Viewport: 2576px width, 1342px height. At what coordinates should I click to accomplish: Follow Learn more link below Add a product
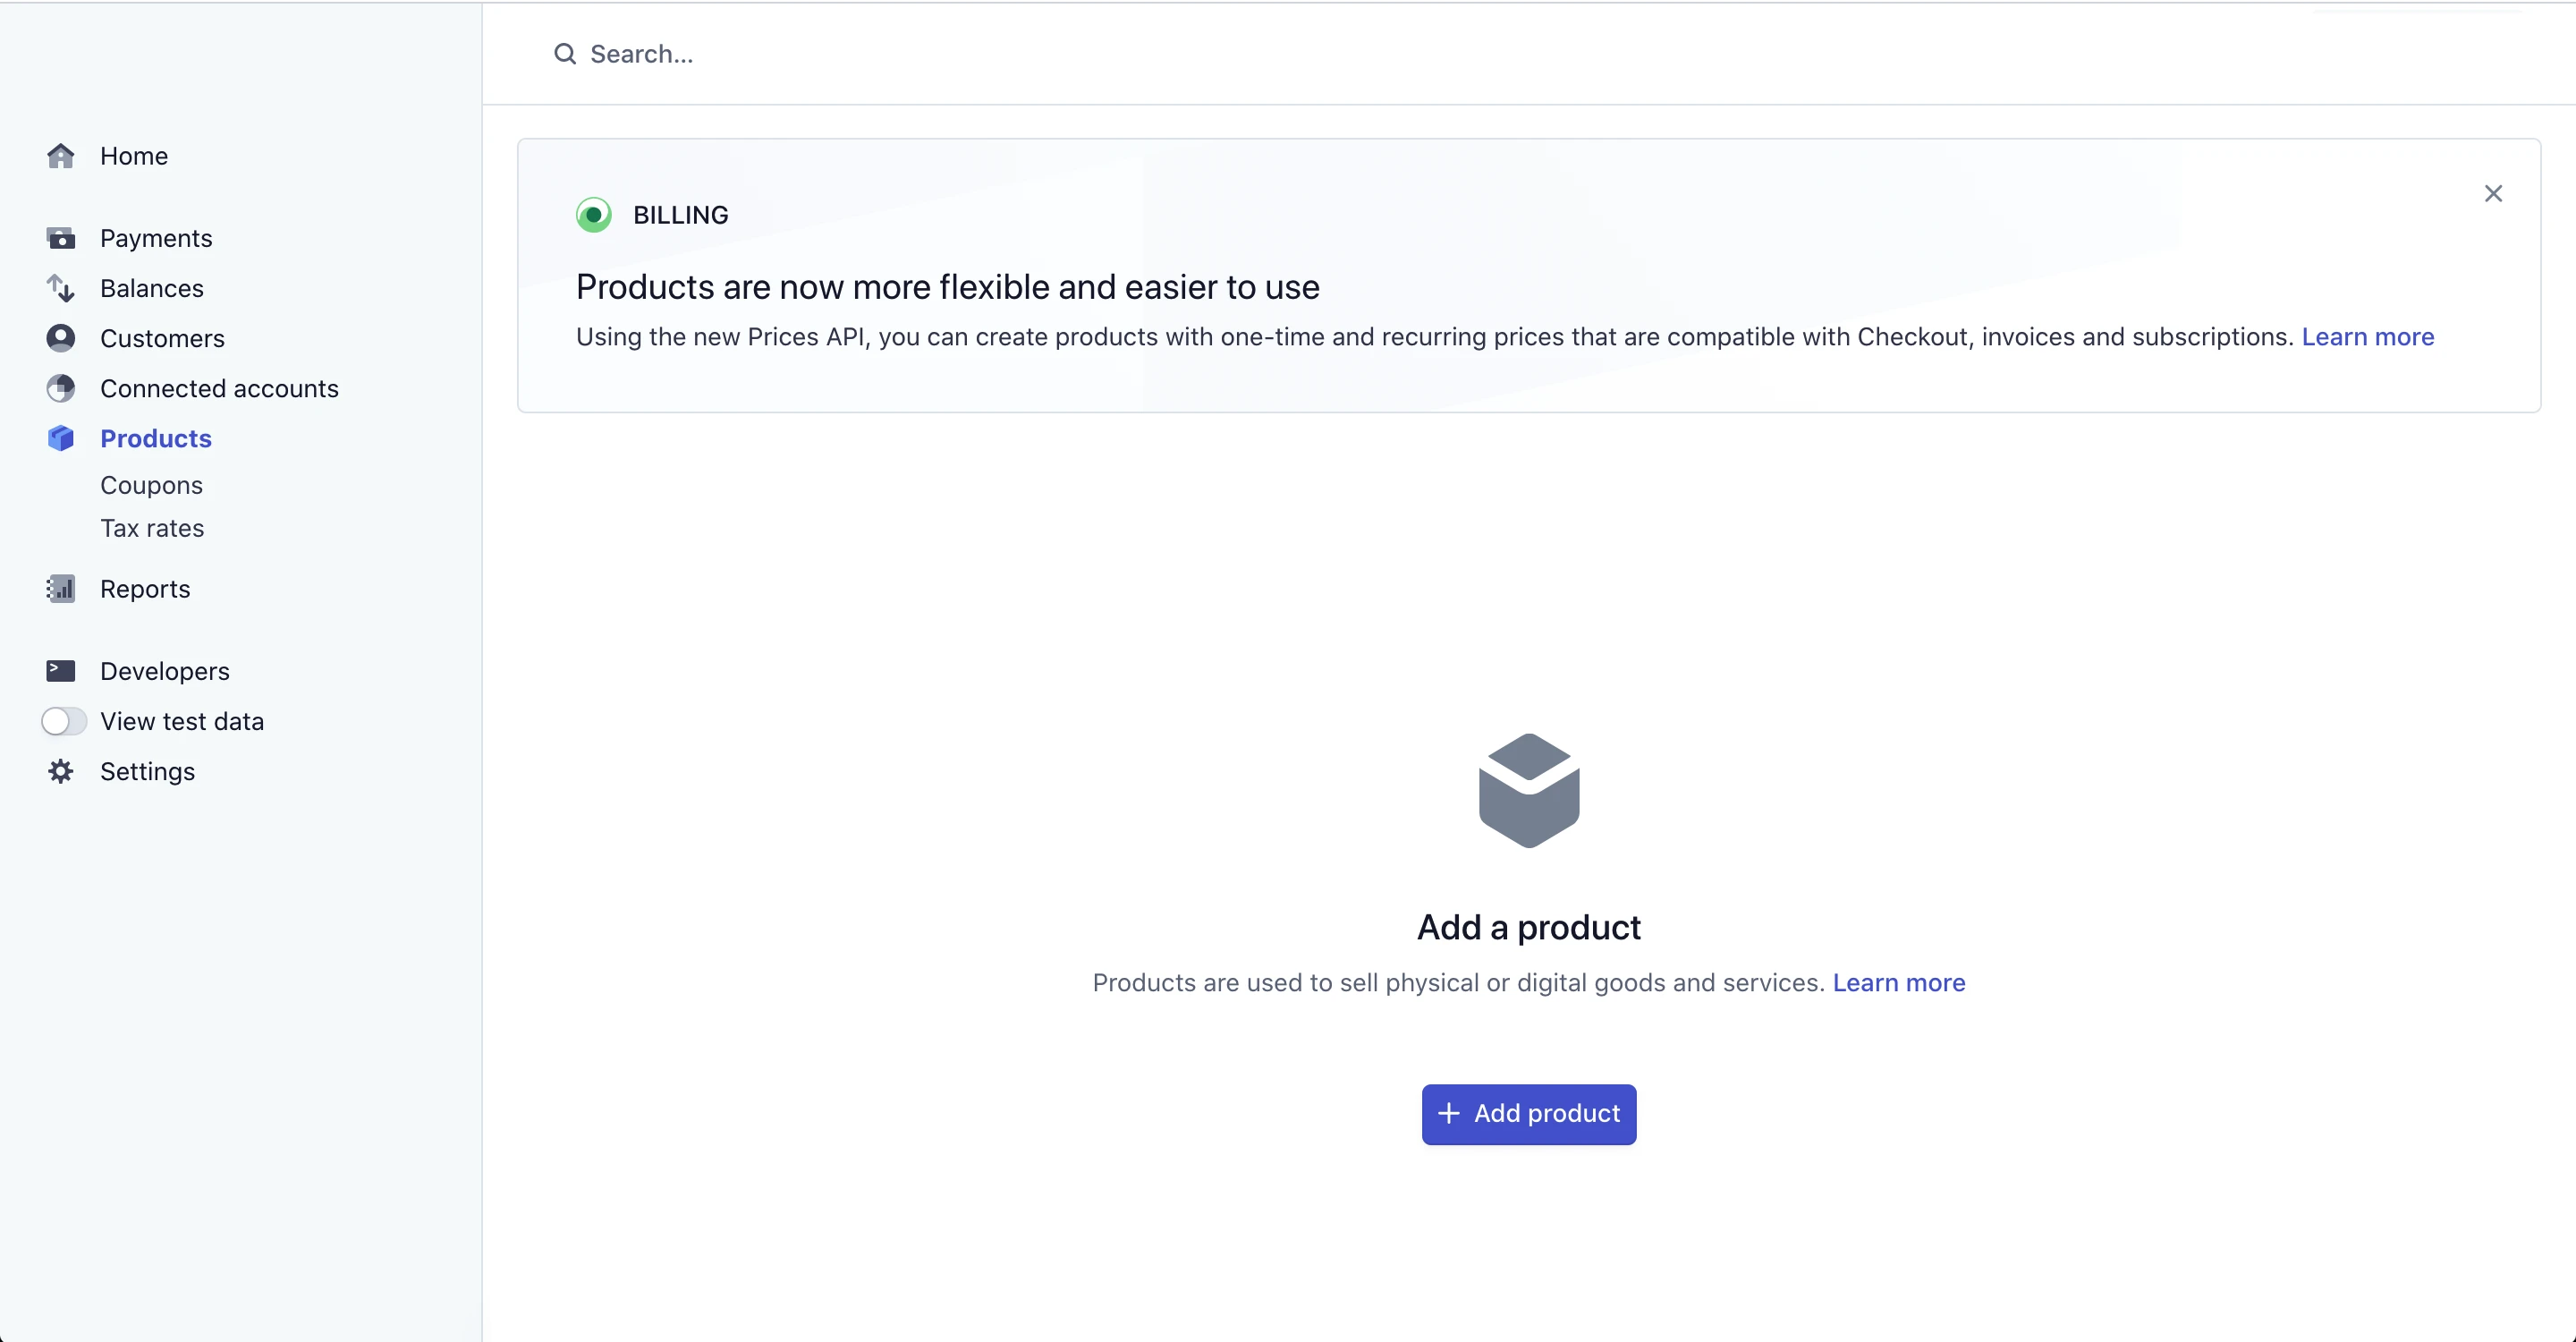point(1898,983)
